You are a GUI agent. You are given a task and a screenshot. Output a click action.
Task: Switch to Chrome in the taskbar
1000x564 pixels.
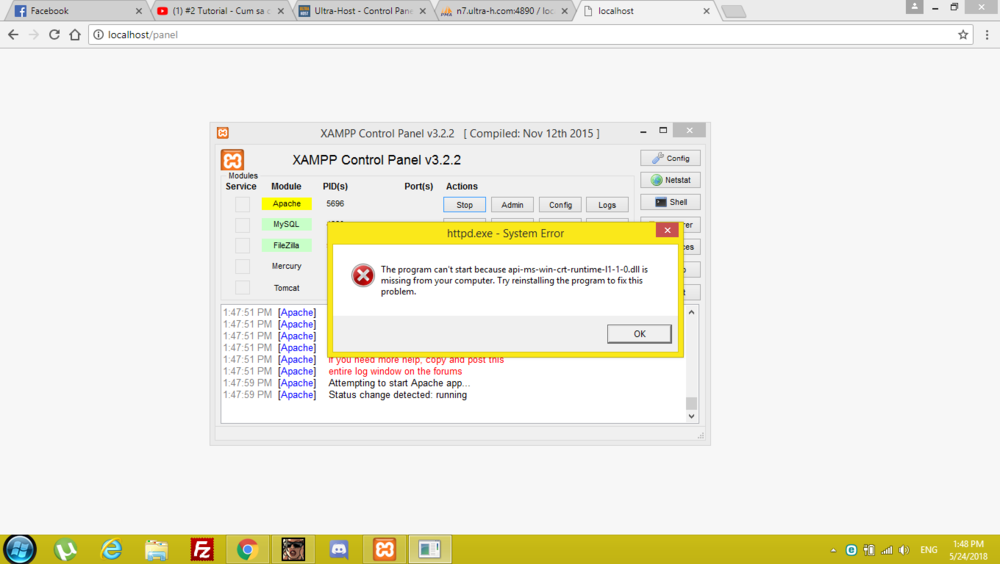(x=247, y=549)
